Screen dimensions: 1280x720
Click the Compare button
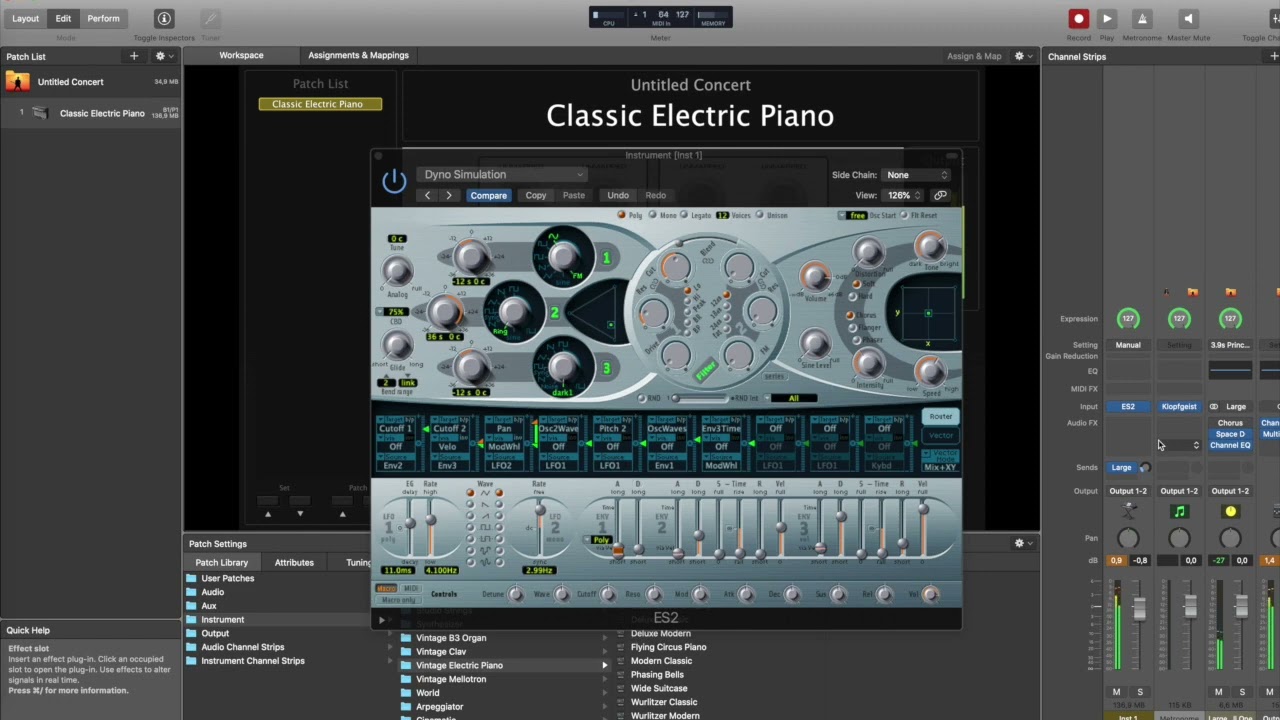click(489, 196)
